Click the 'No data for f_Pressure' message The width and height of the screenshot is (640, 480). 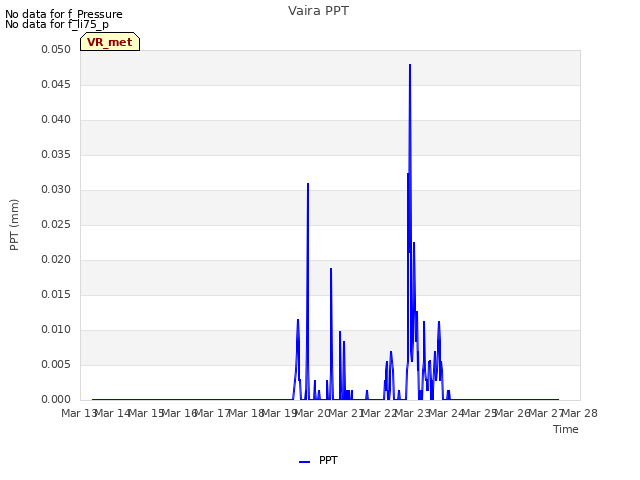coord(64,14)
